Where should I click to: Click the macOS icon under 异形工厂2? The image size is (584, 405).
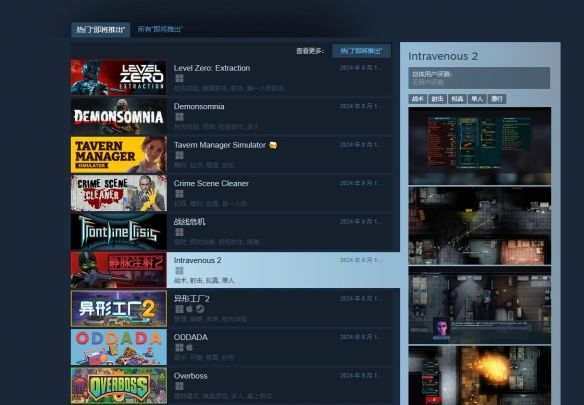click(x=189, y=309)
